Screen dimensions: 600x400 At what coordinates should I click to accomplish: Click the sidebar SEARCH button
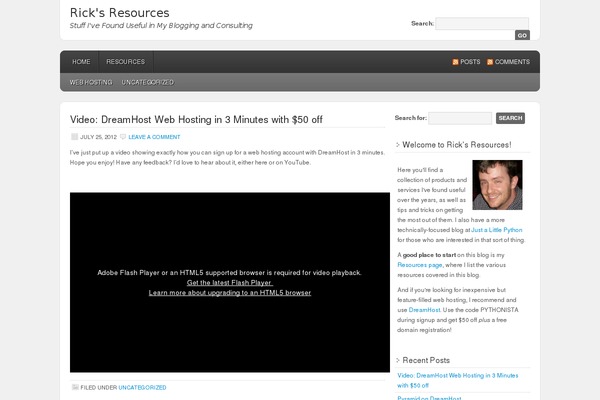[x=510, y=118]
